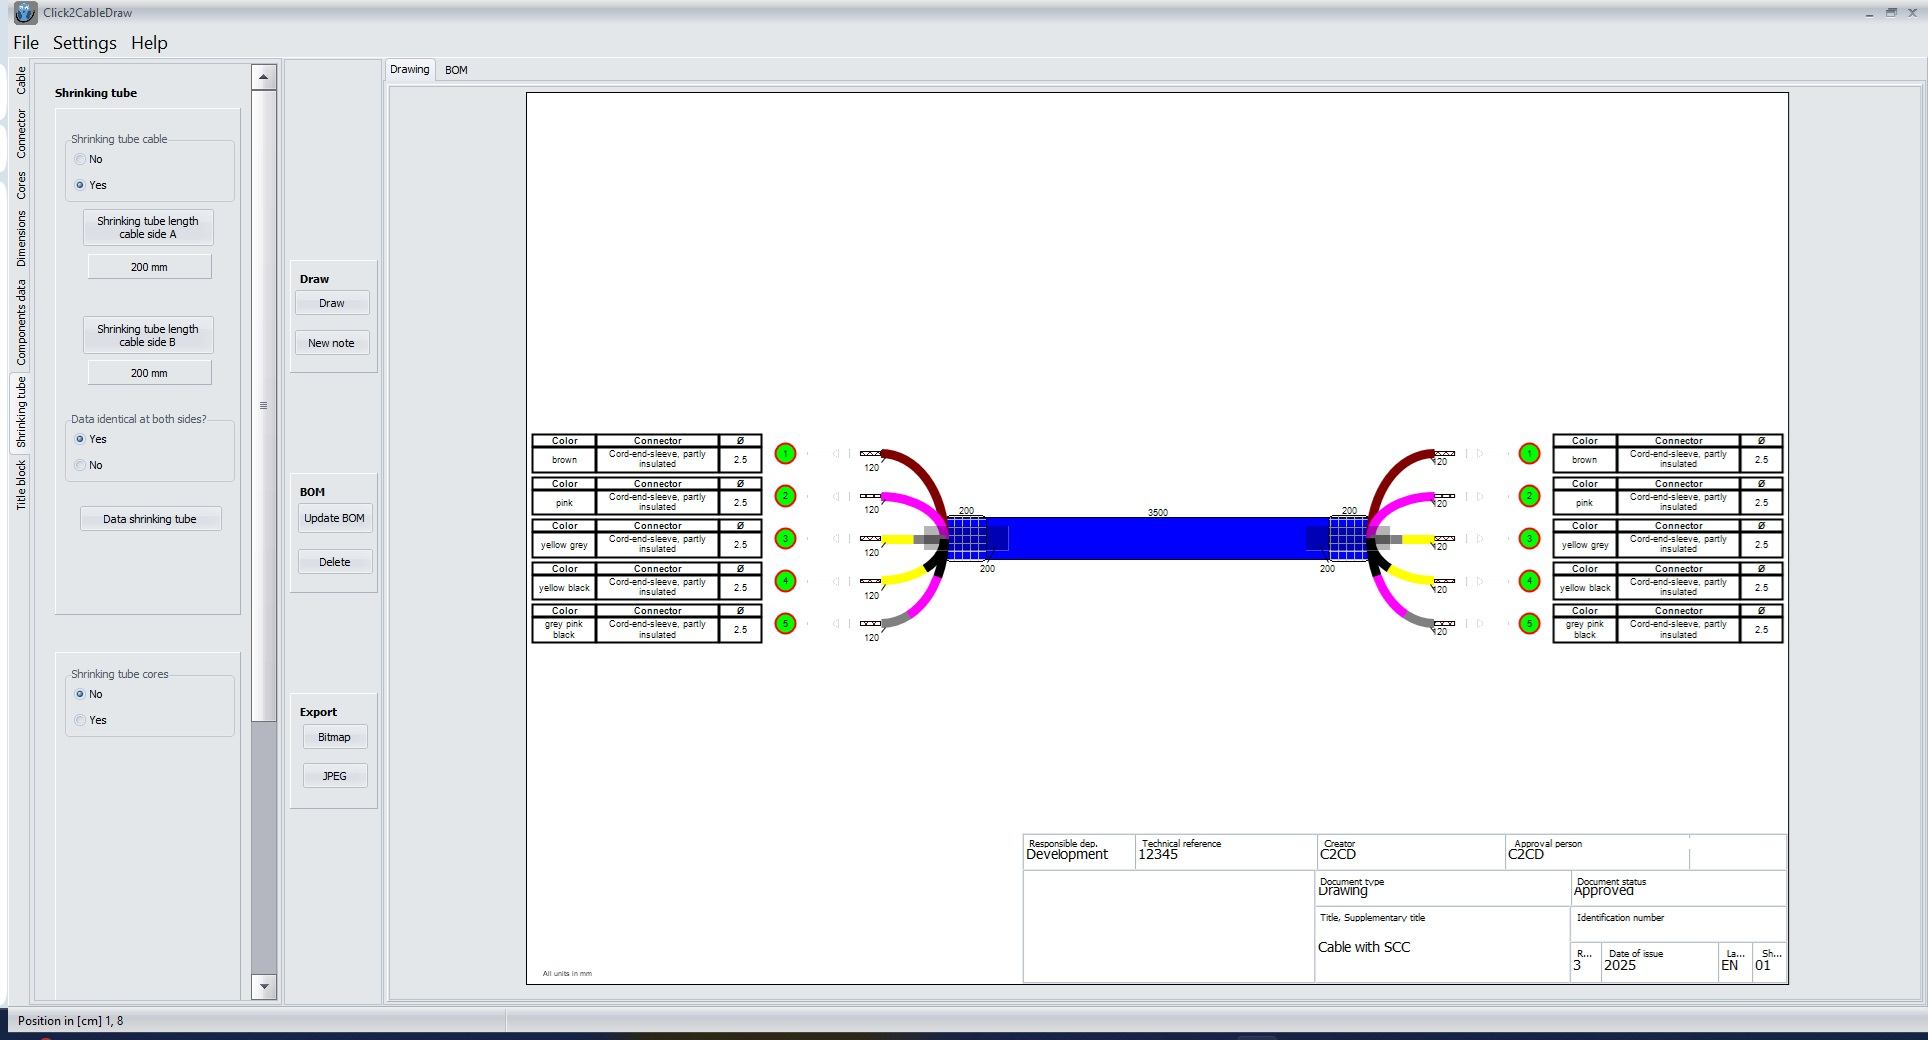The image size is (1928, 1040).
Task: Click green core marker 3 on left side
Action: click(785, 539)
